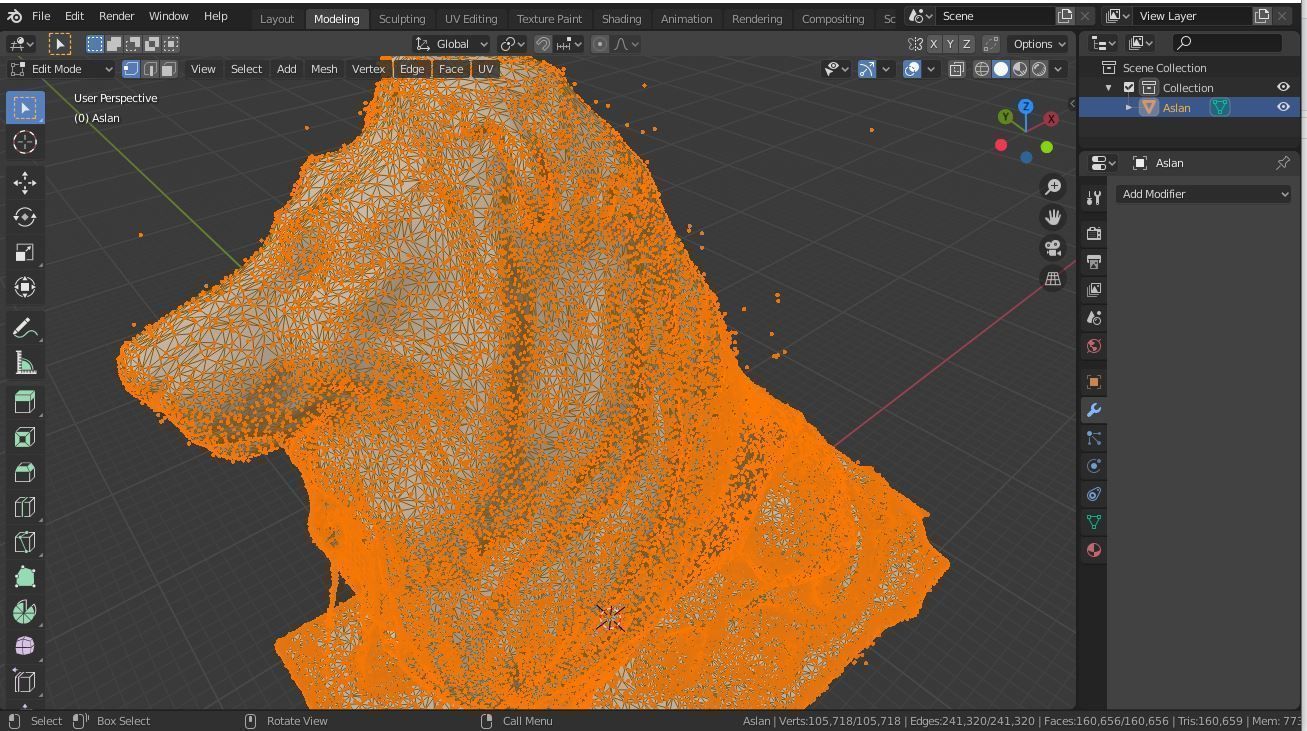
Task: Toggle X-ray view mode
Action: tap(957, 69)
